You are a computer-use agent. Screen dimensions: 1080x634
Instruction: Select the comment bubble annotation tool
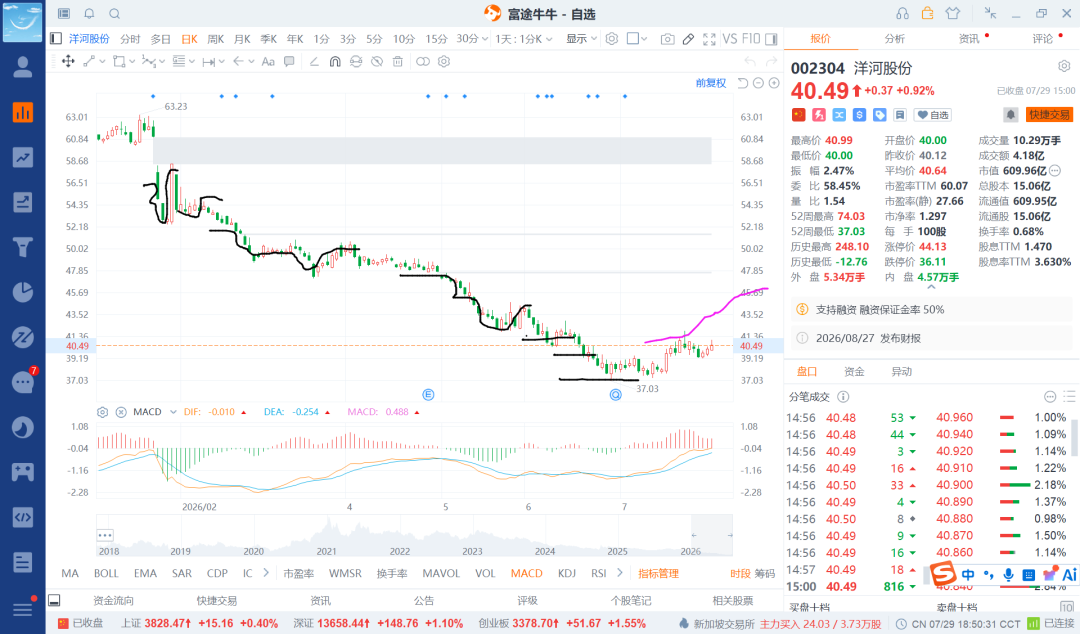[x=289, y=61]
